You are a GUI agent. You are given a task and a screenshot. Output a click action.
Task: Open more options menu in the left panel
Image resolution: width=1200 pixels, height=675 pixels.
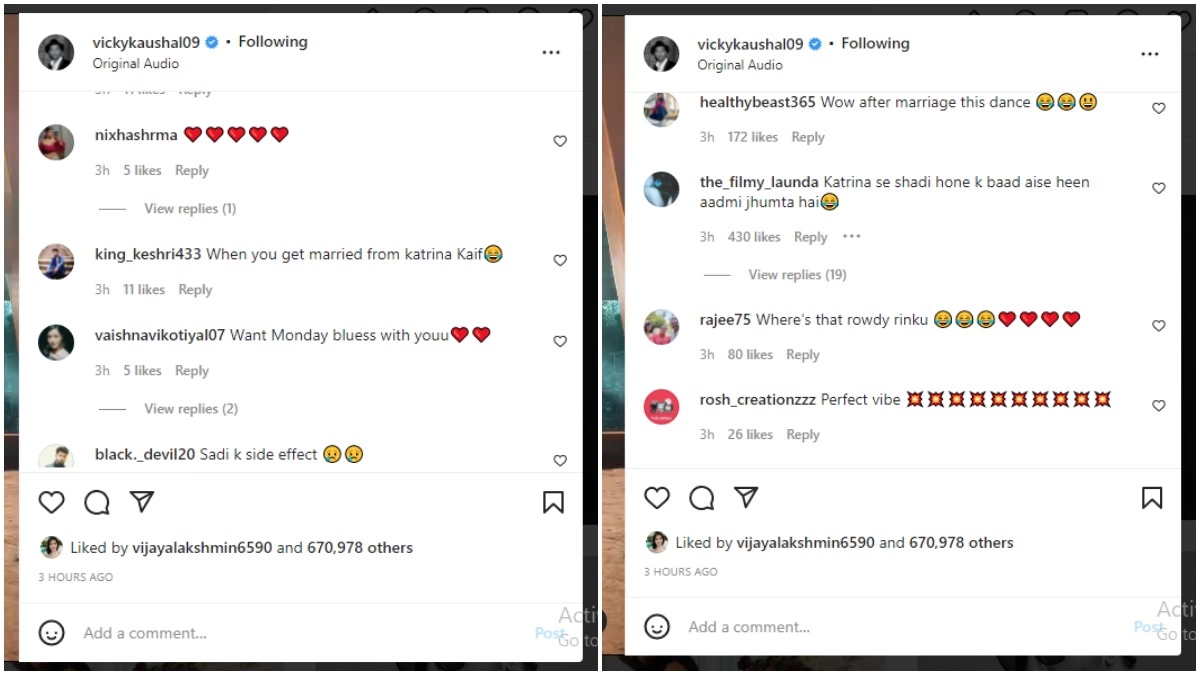coord(551,53)
